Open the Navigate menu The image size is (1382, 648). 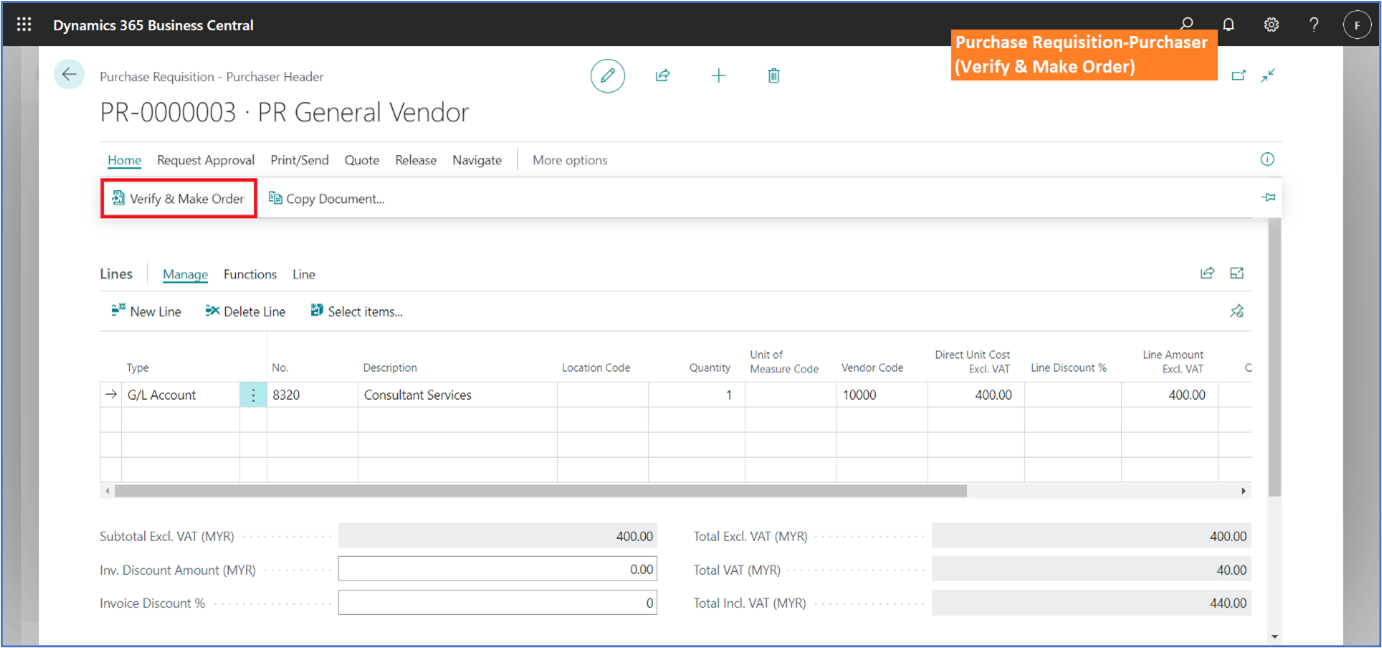(477, 160)
